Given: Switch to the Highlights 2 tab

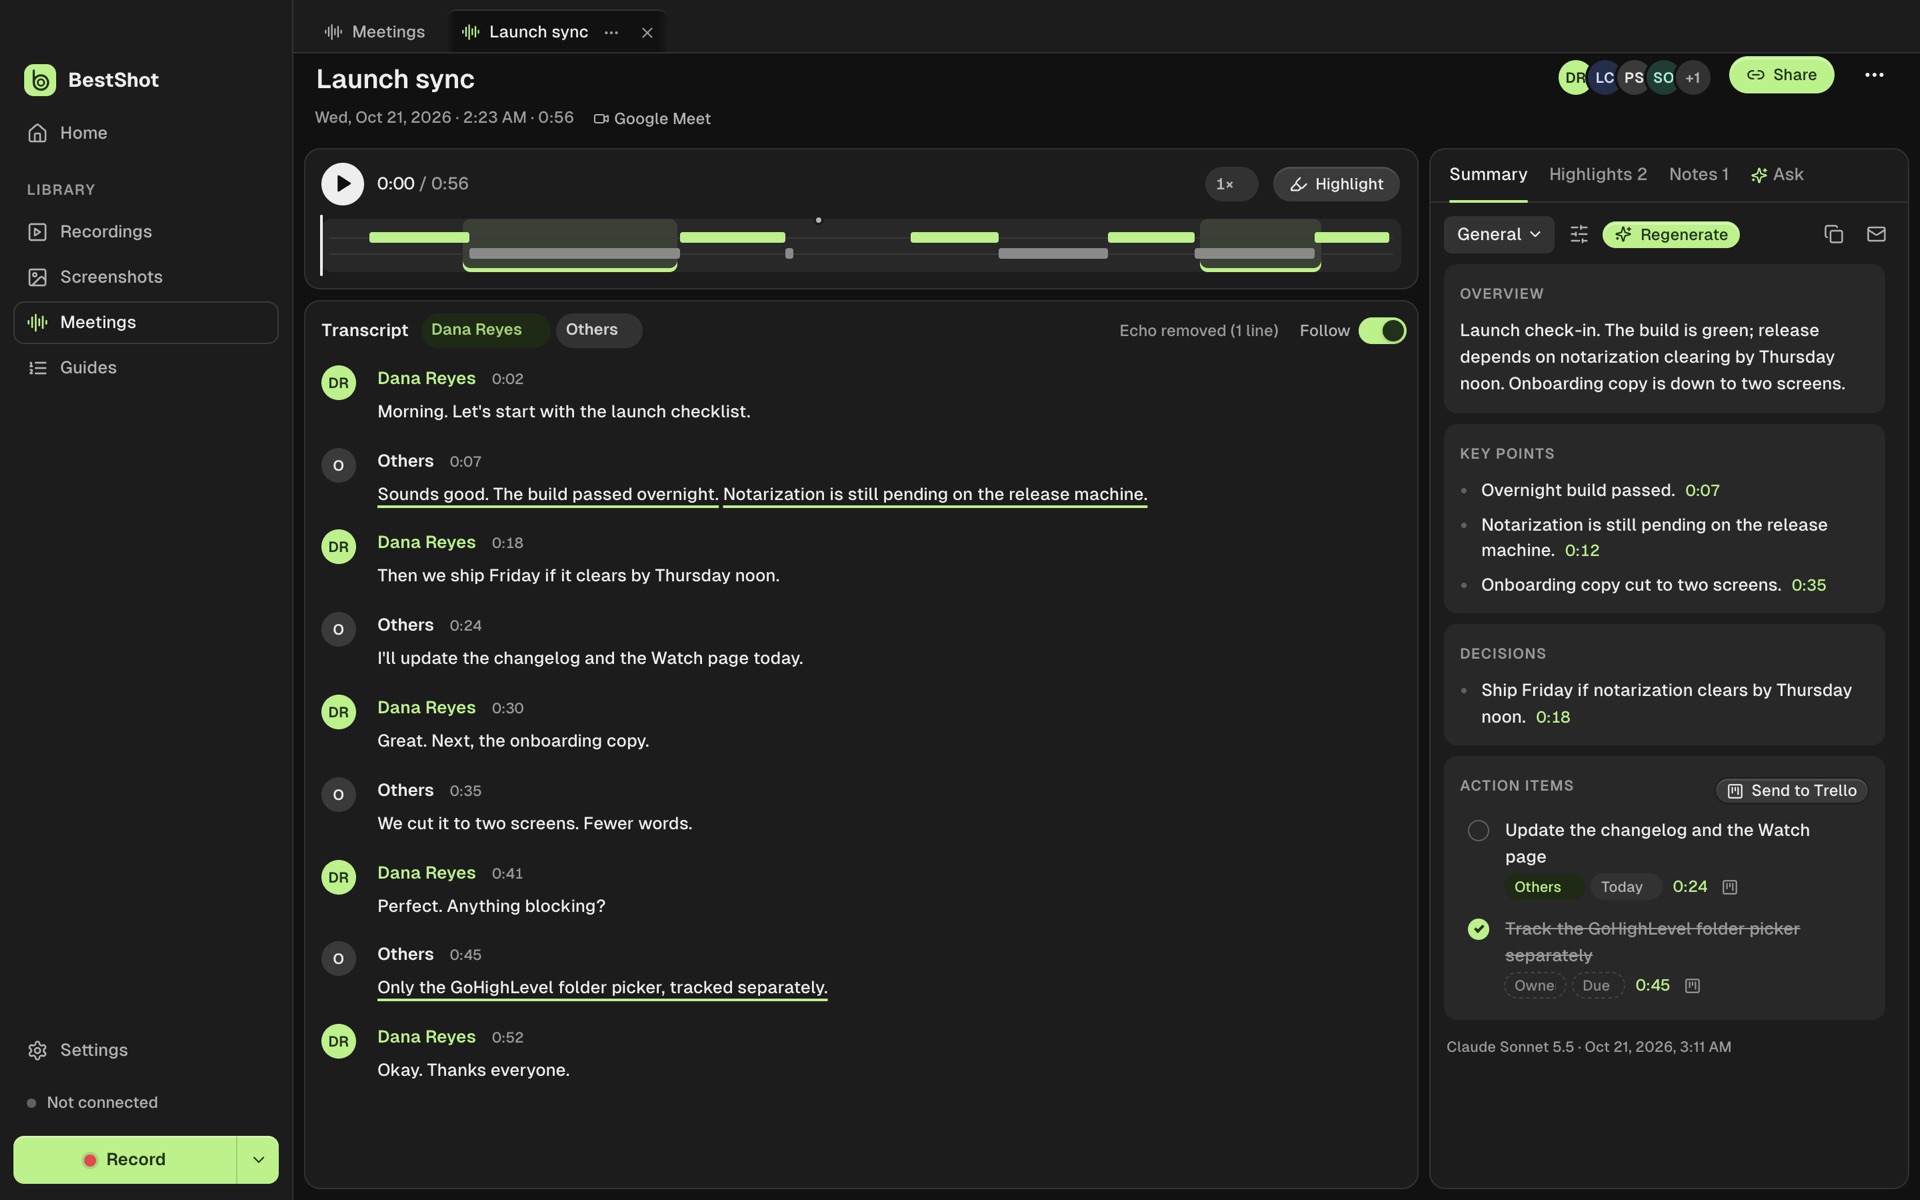Looking at the screenshot, I should 1597,175.
